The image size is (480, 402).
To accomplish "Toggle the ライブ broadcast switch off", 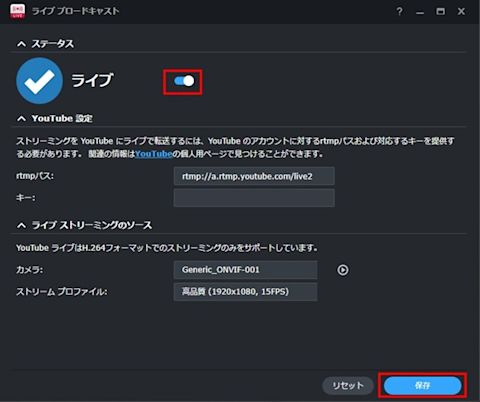I will (x=184, y=81).
